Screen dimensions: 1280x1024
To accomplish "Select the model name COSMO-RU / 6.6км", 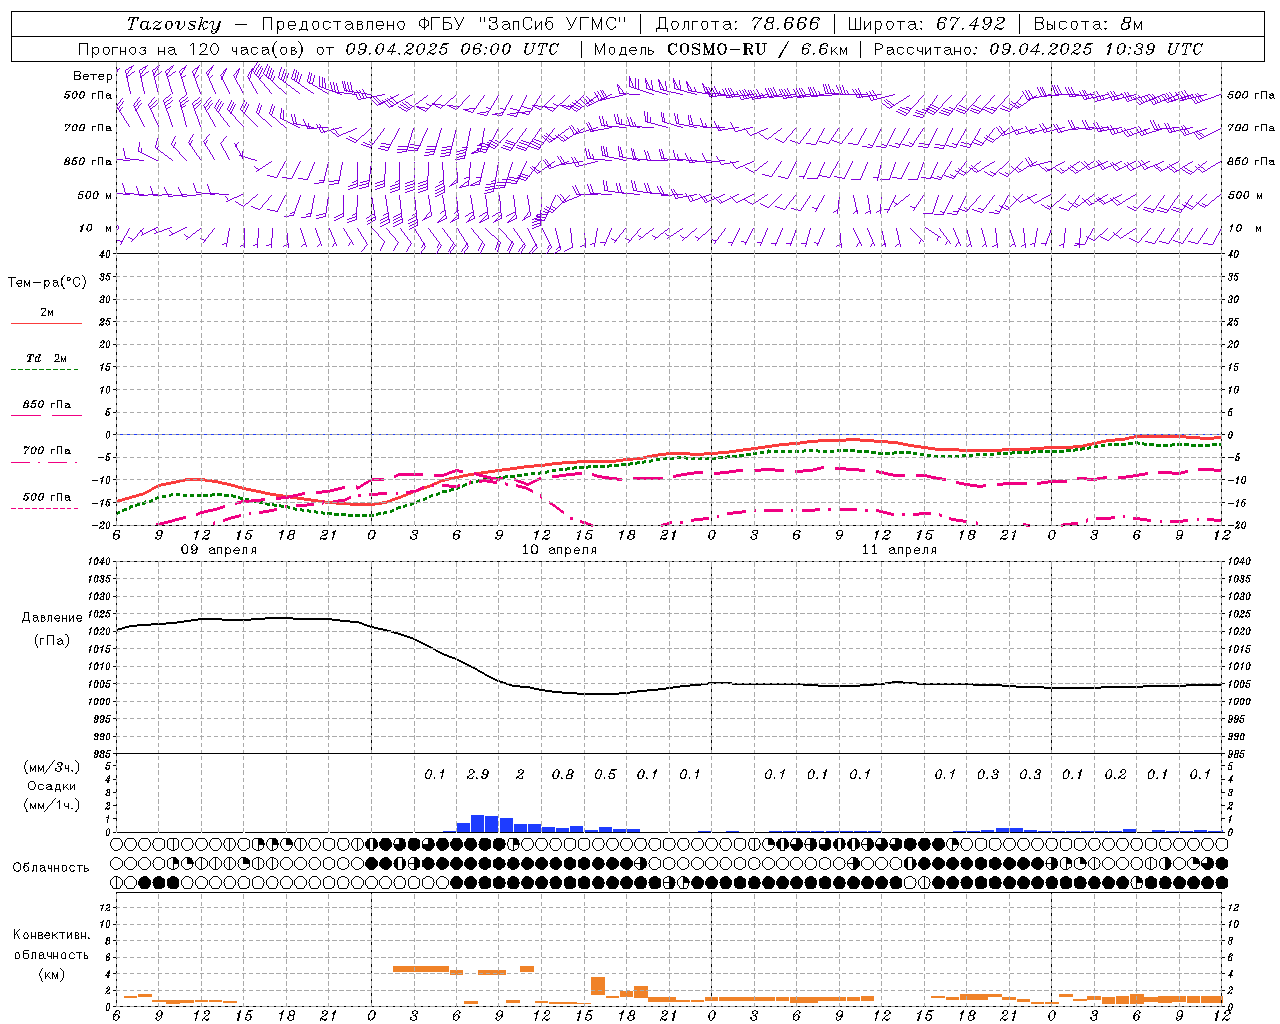I will click(757, 49).
